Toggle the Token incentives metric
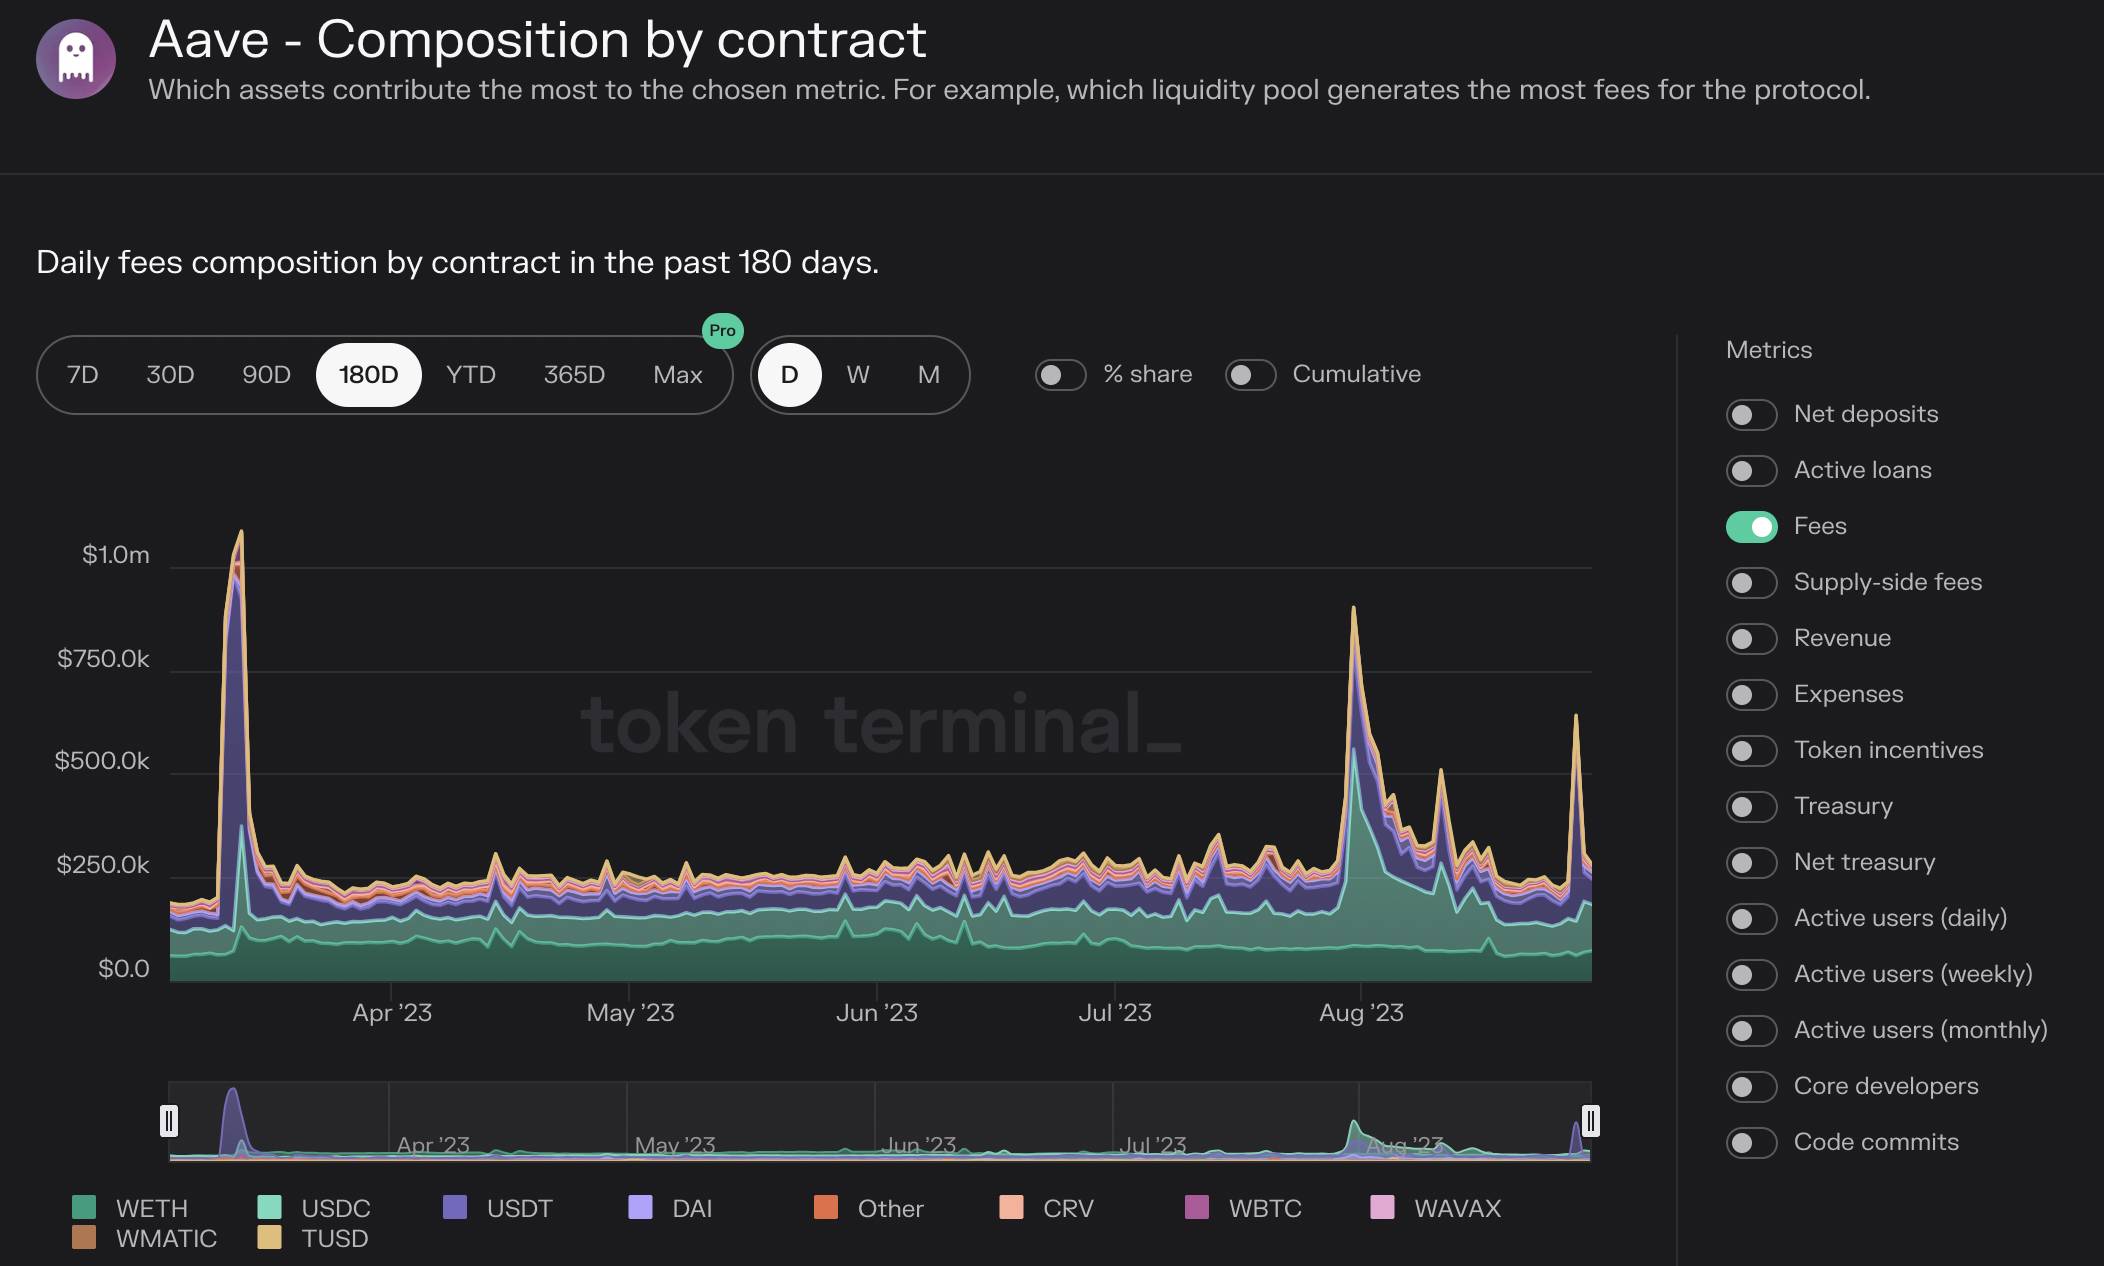 point(1751,751)
